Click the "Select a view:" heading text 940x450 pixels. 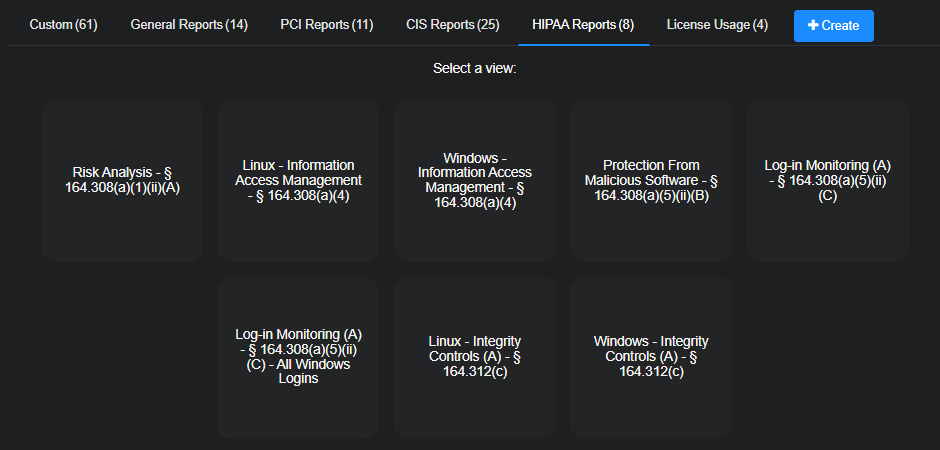coord(474,69)
